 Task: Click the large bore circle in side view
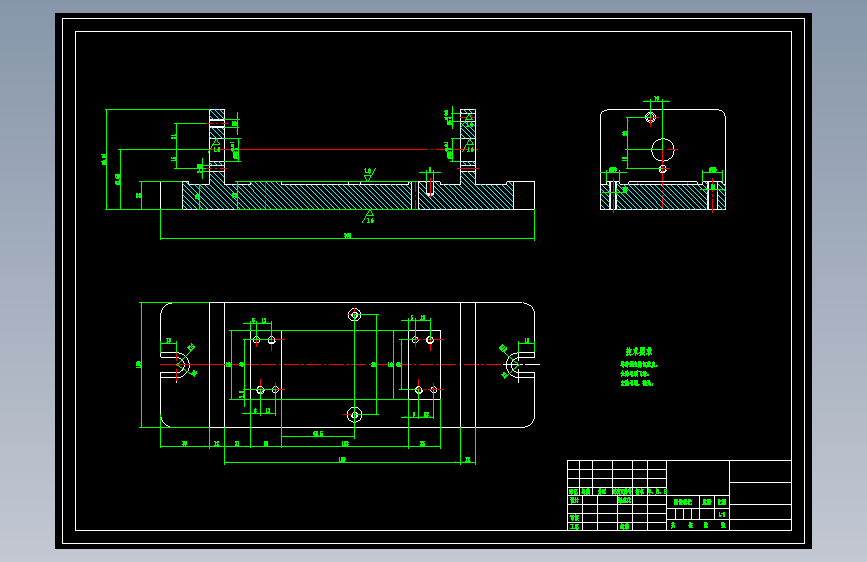click(662, 149)
